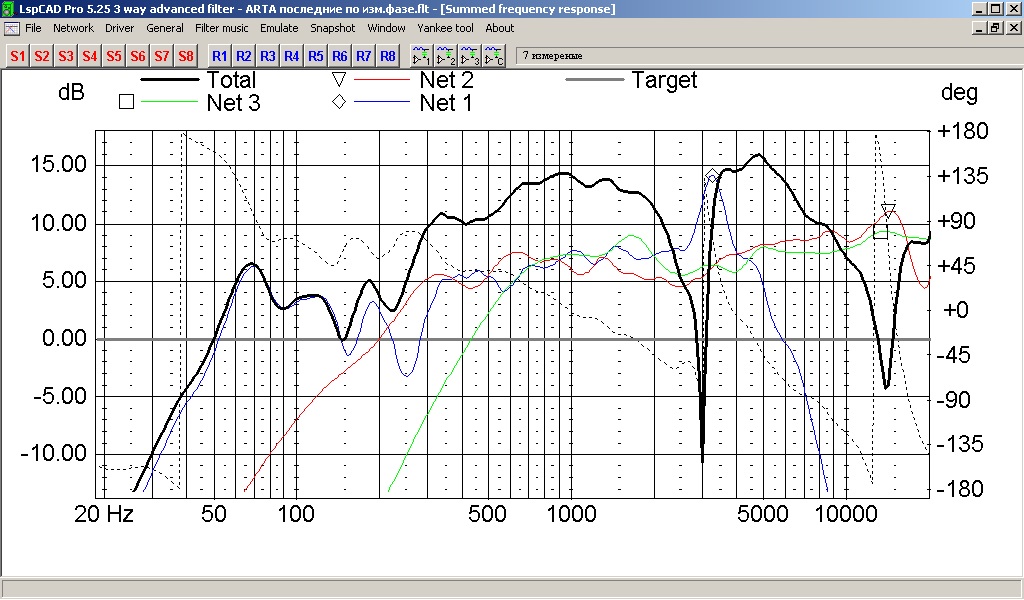Open the About menu
1024x600 pixels.
coord(500,28)
